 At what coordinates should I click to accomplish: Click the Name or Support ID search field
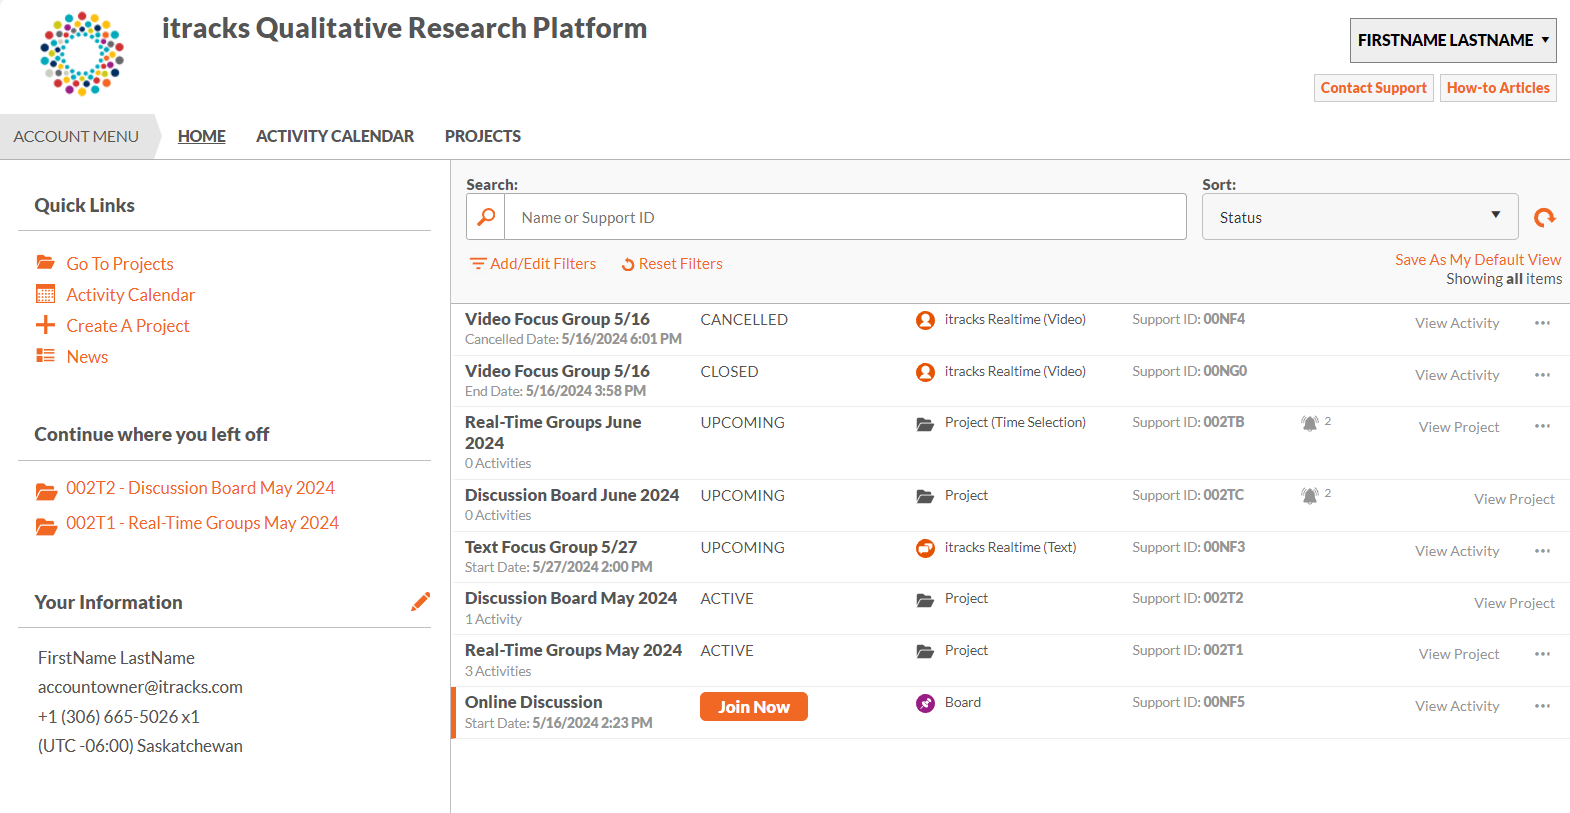click(845, 217)
